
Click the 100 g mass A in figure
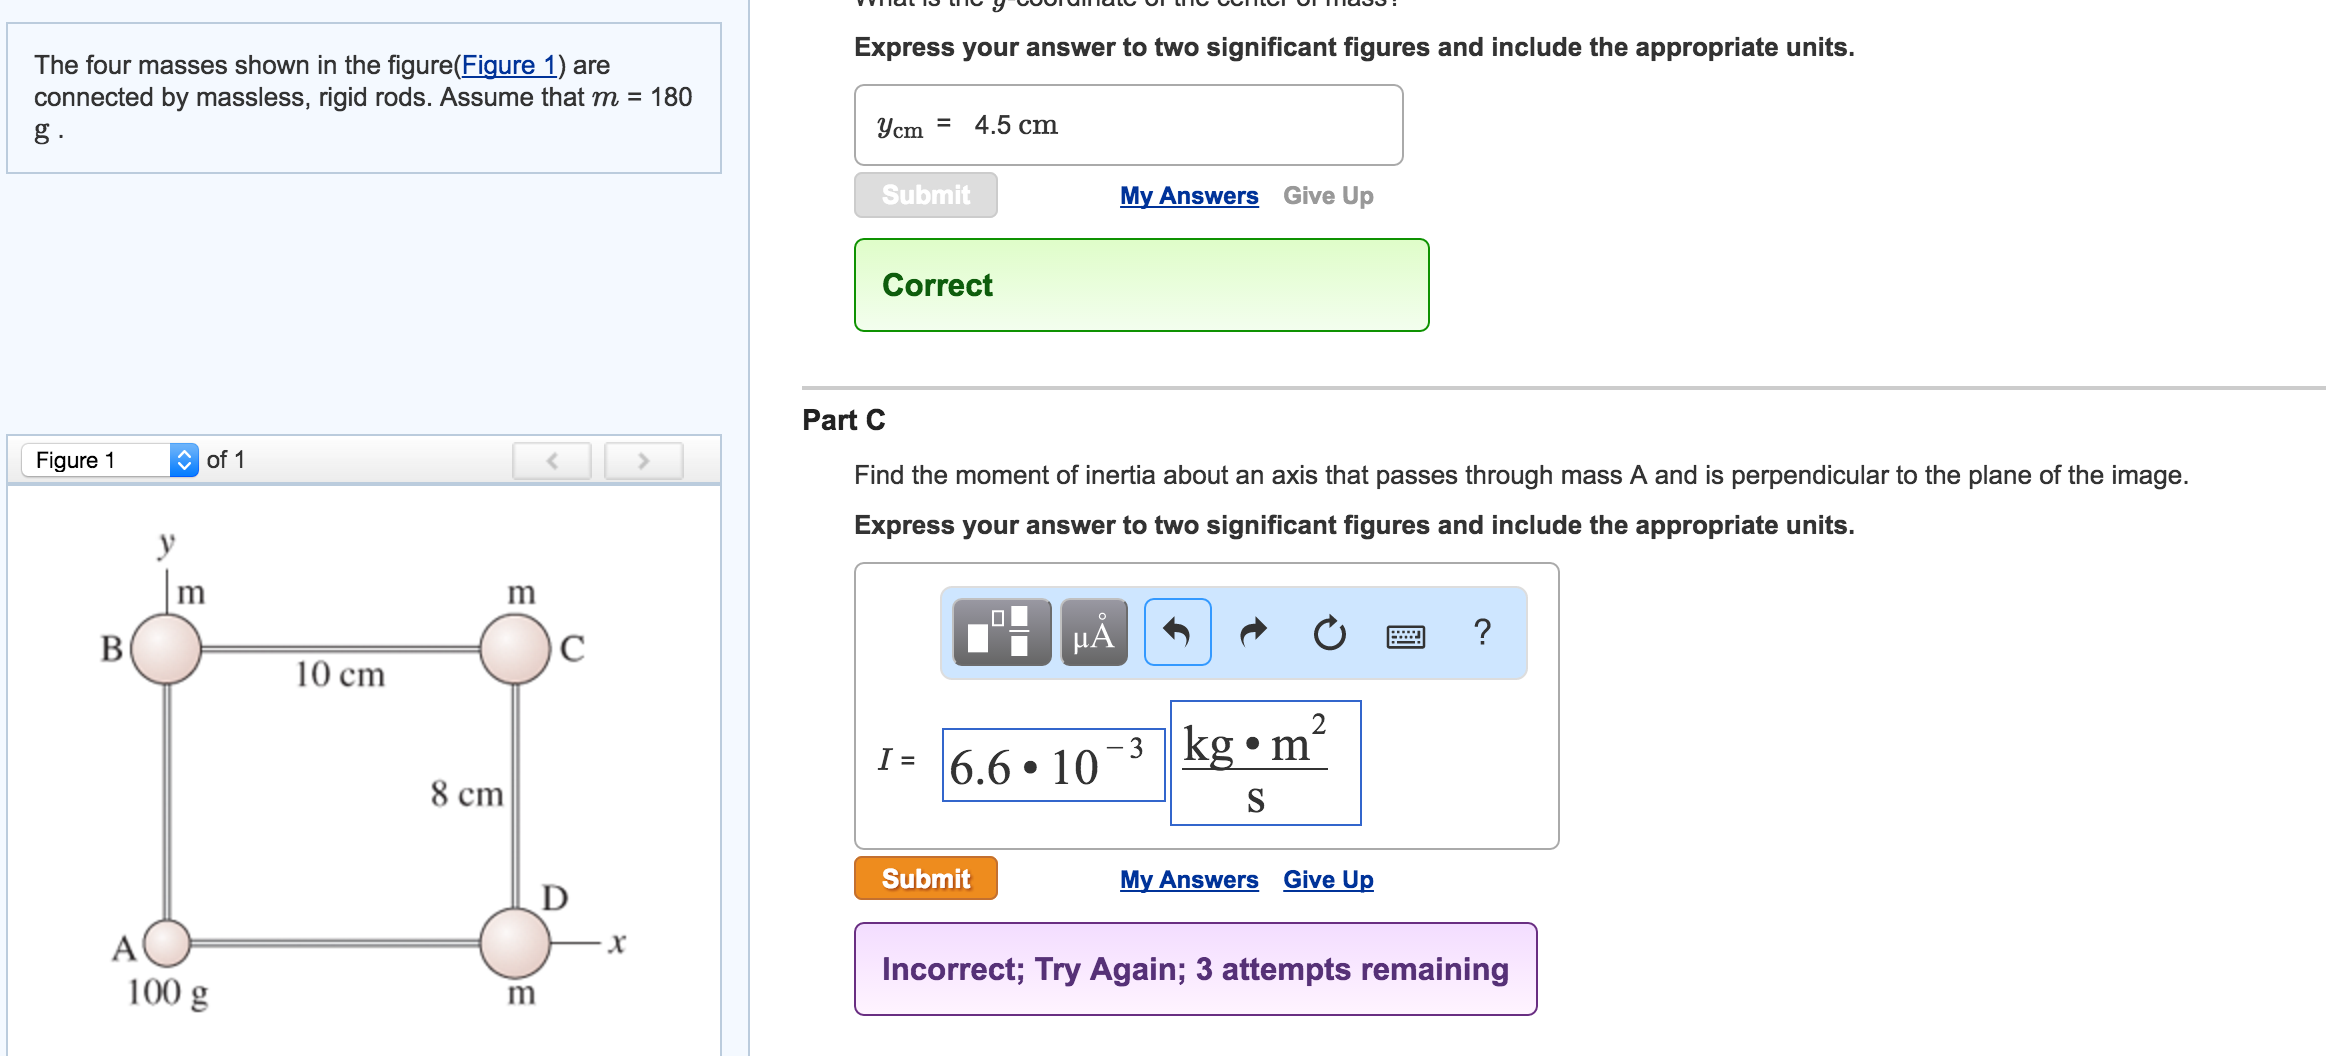click(x=167, y=942)
